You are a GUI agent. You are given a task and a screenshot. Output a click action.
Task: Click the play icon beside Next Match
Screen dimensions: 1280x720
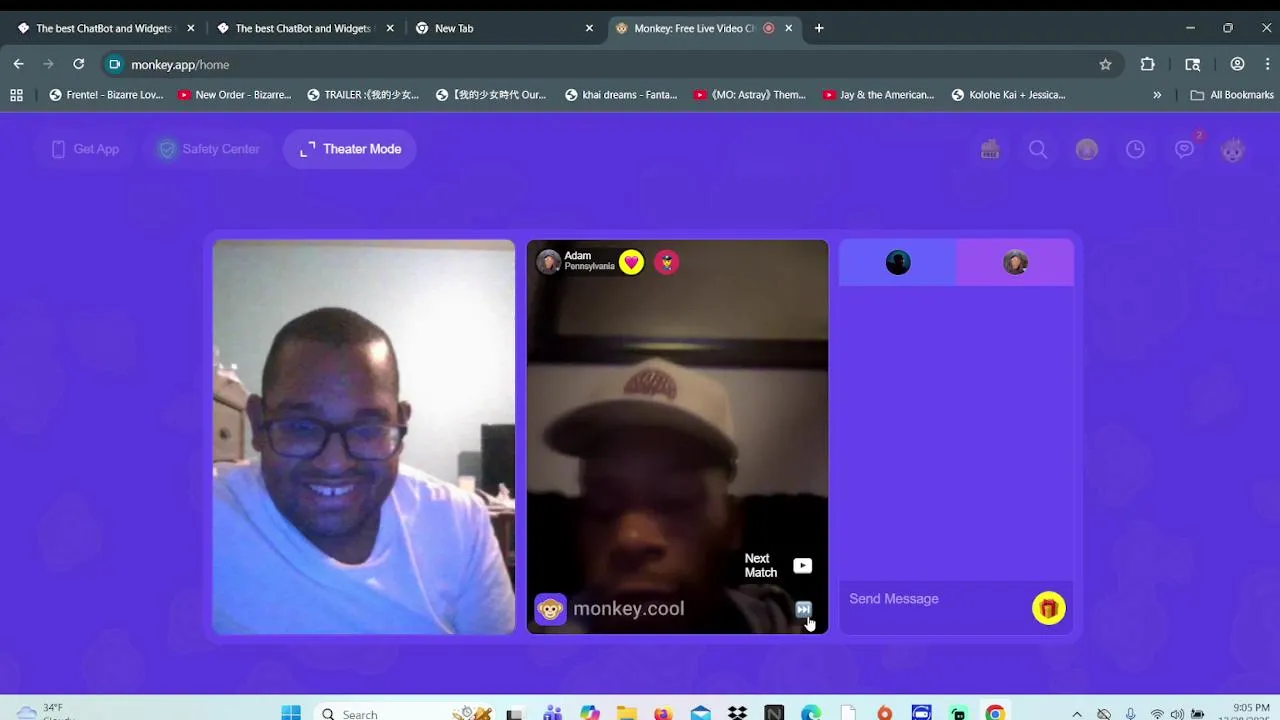tap(802, 566)
